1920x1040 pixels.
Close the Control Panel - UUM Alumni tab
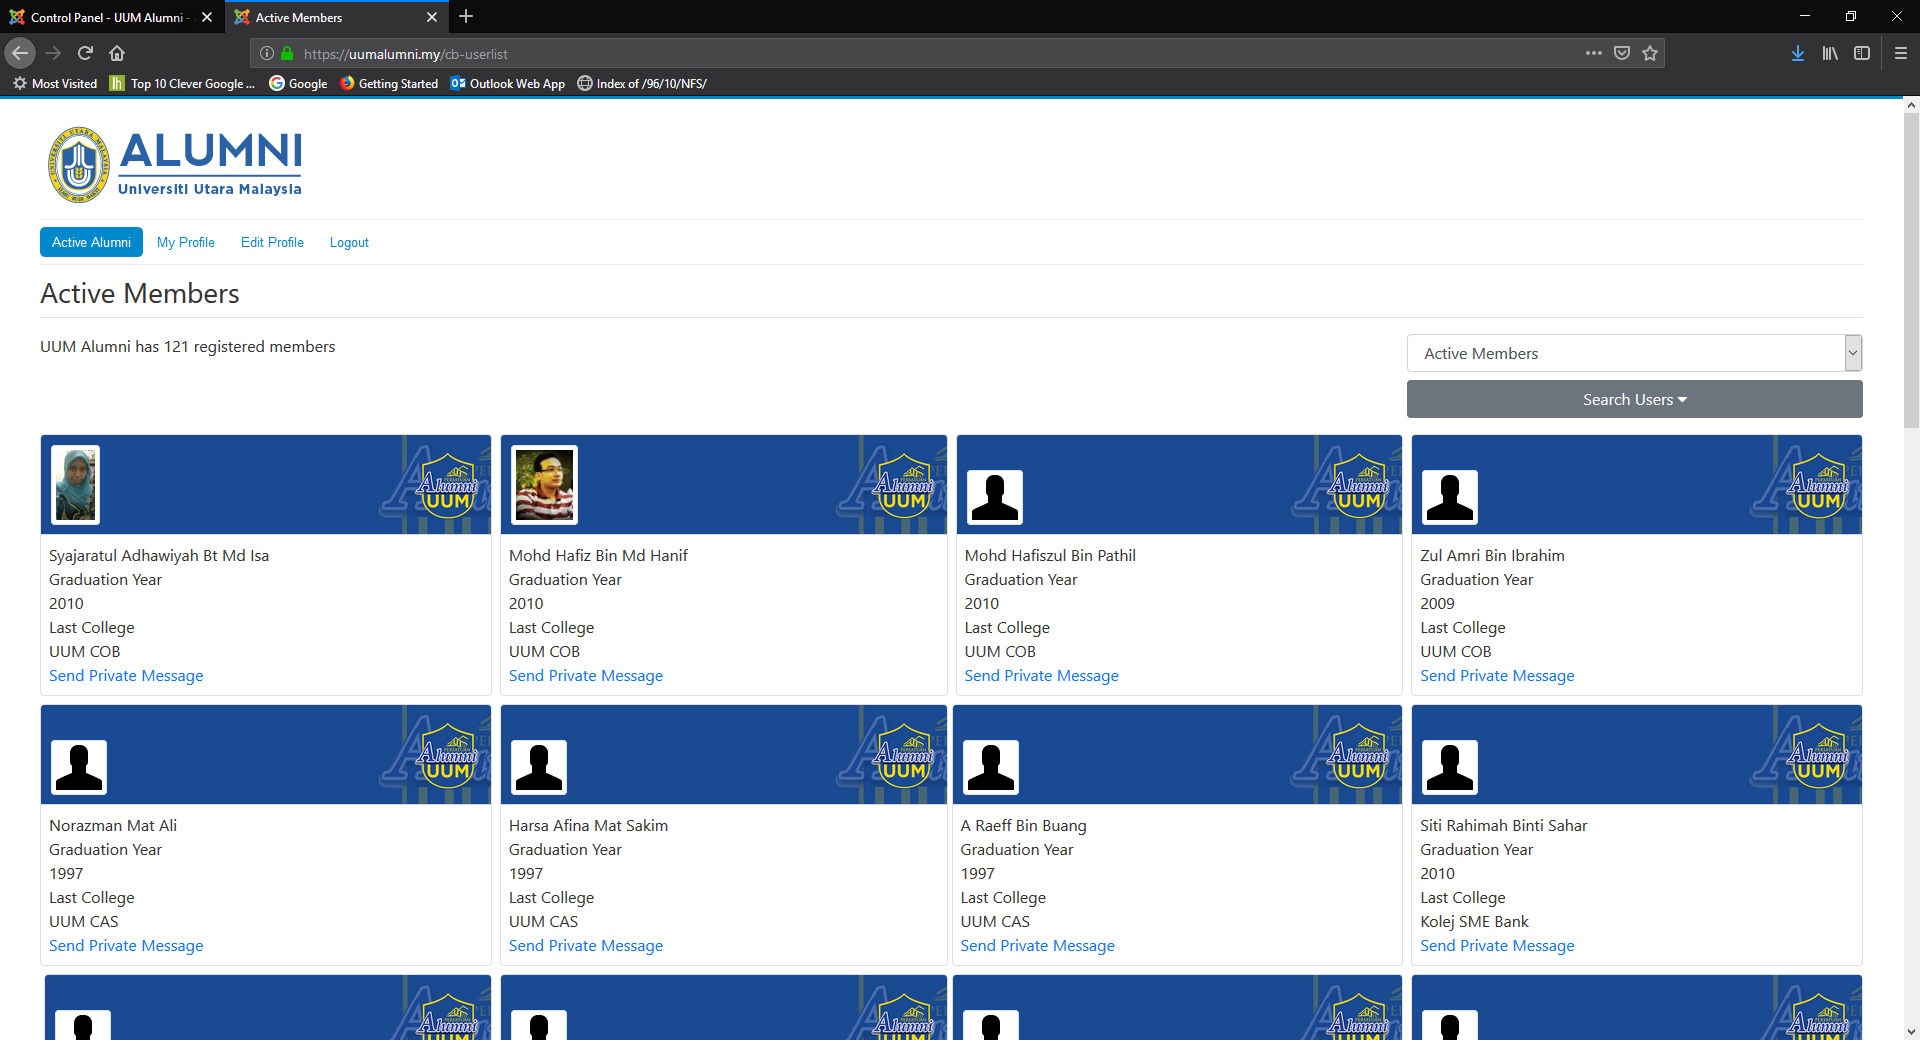[x=207, y=17]
